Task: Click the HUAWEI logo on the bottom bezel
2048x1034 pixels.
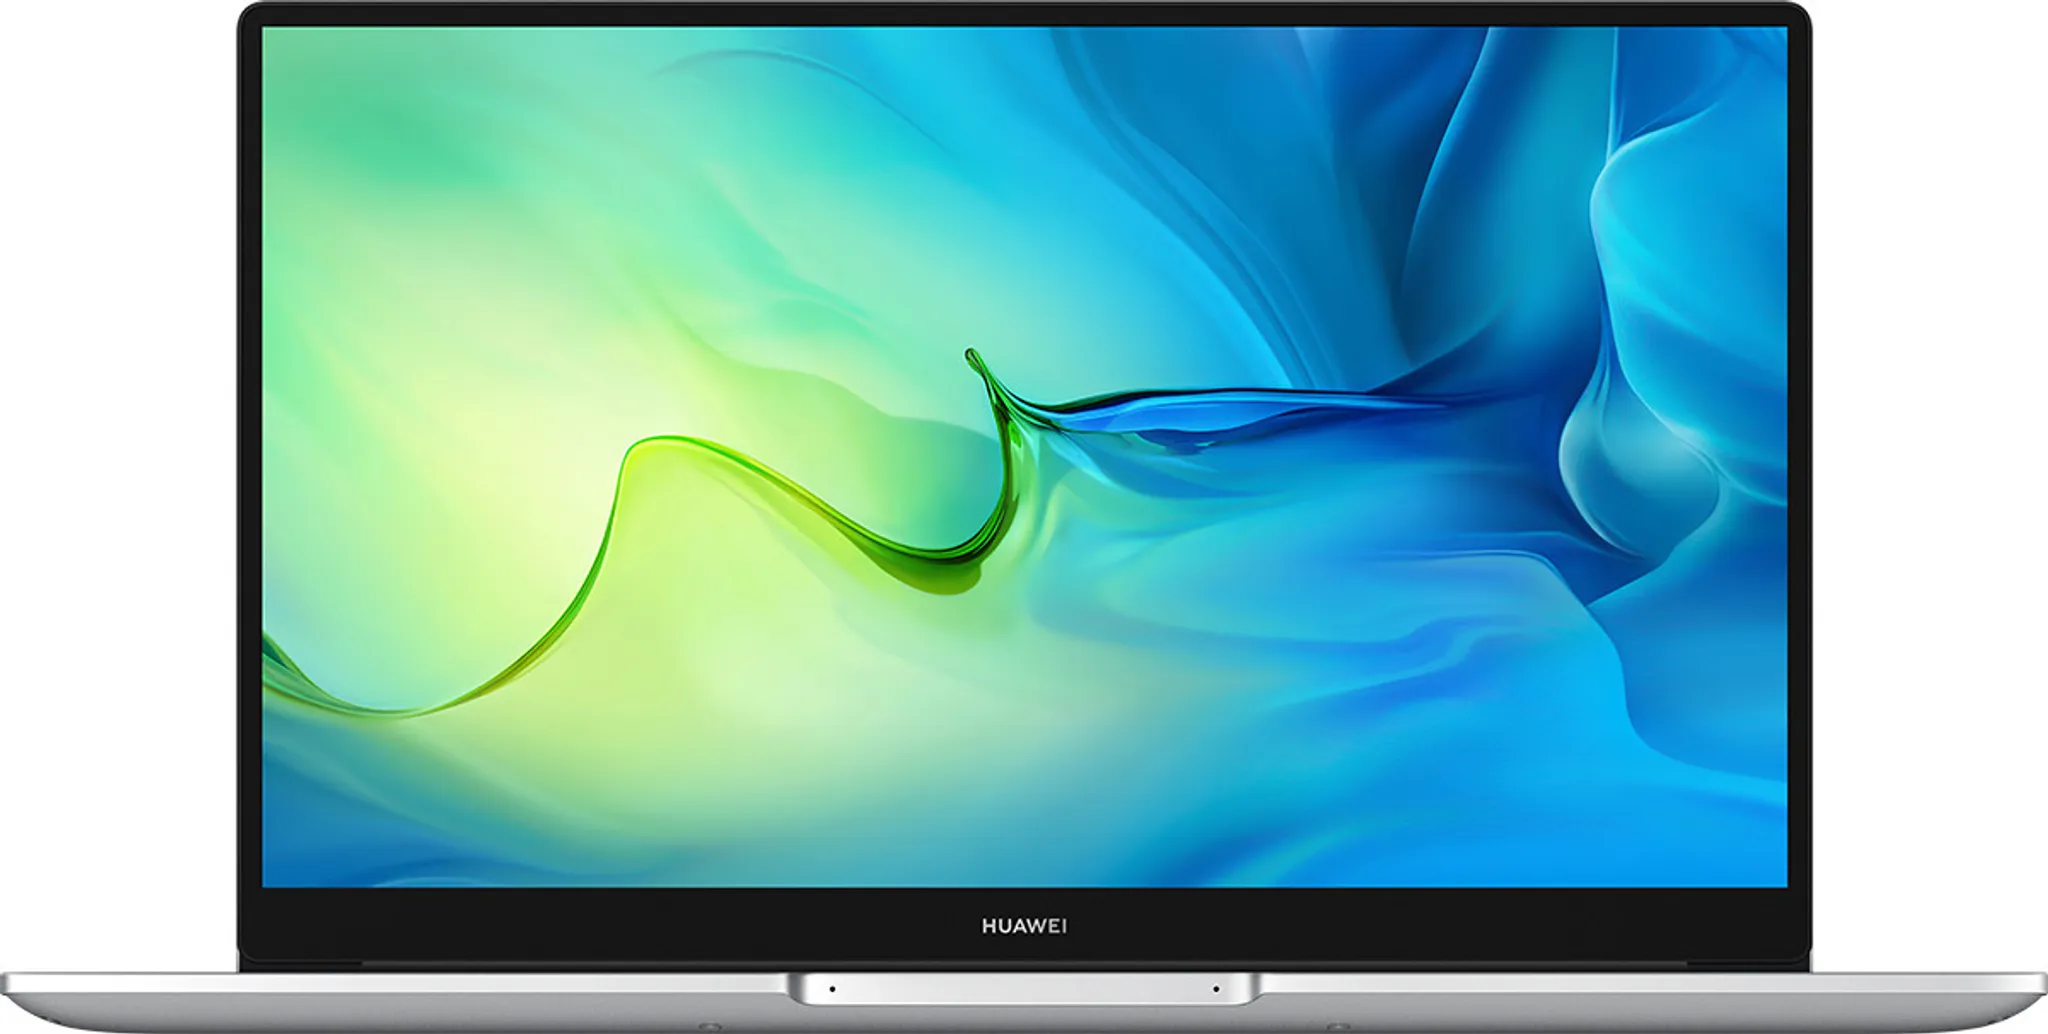Action: click(1024, 926)
